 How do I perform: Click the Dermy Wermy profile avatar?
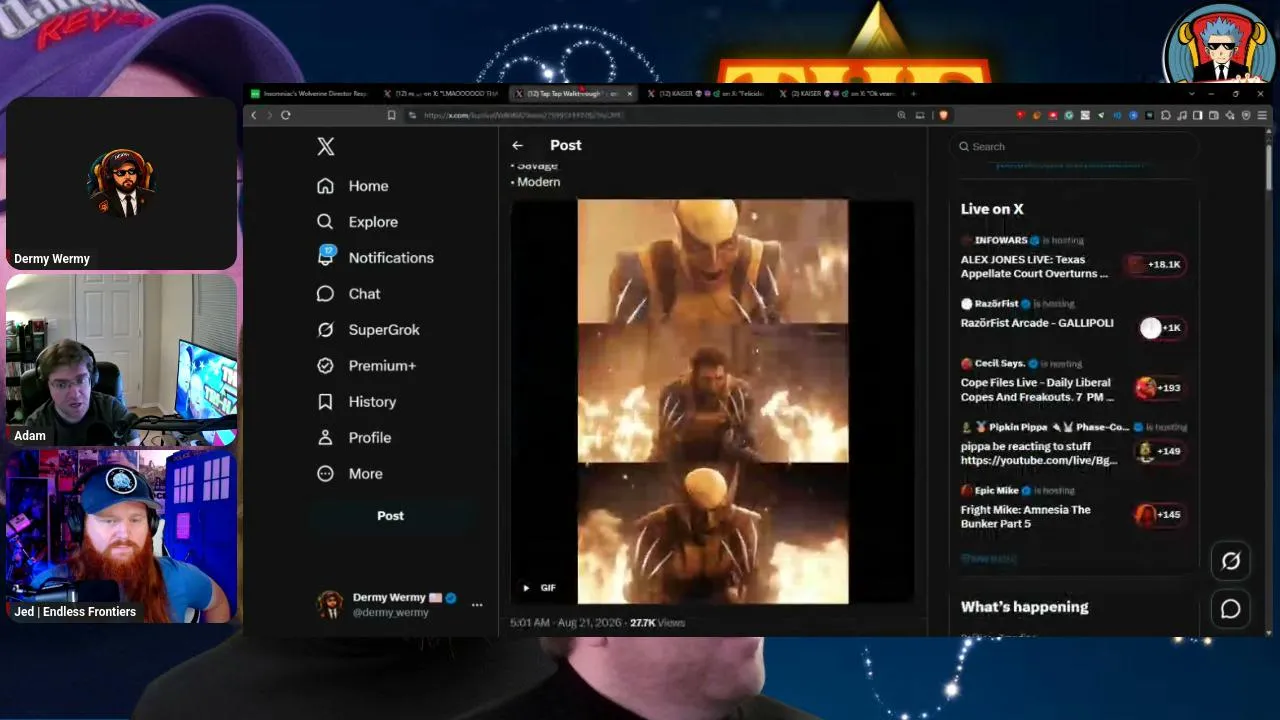329,604
